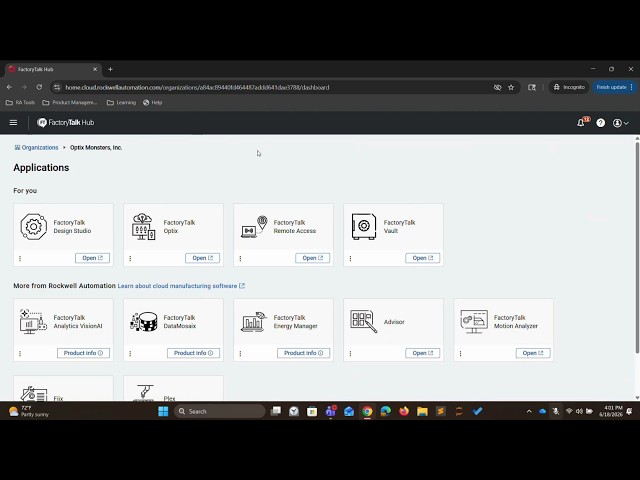Click the Analytics VisionAI card icon
Screen dimensions: 640x480
click(33, 322)
